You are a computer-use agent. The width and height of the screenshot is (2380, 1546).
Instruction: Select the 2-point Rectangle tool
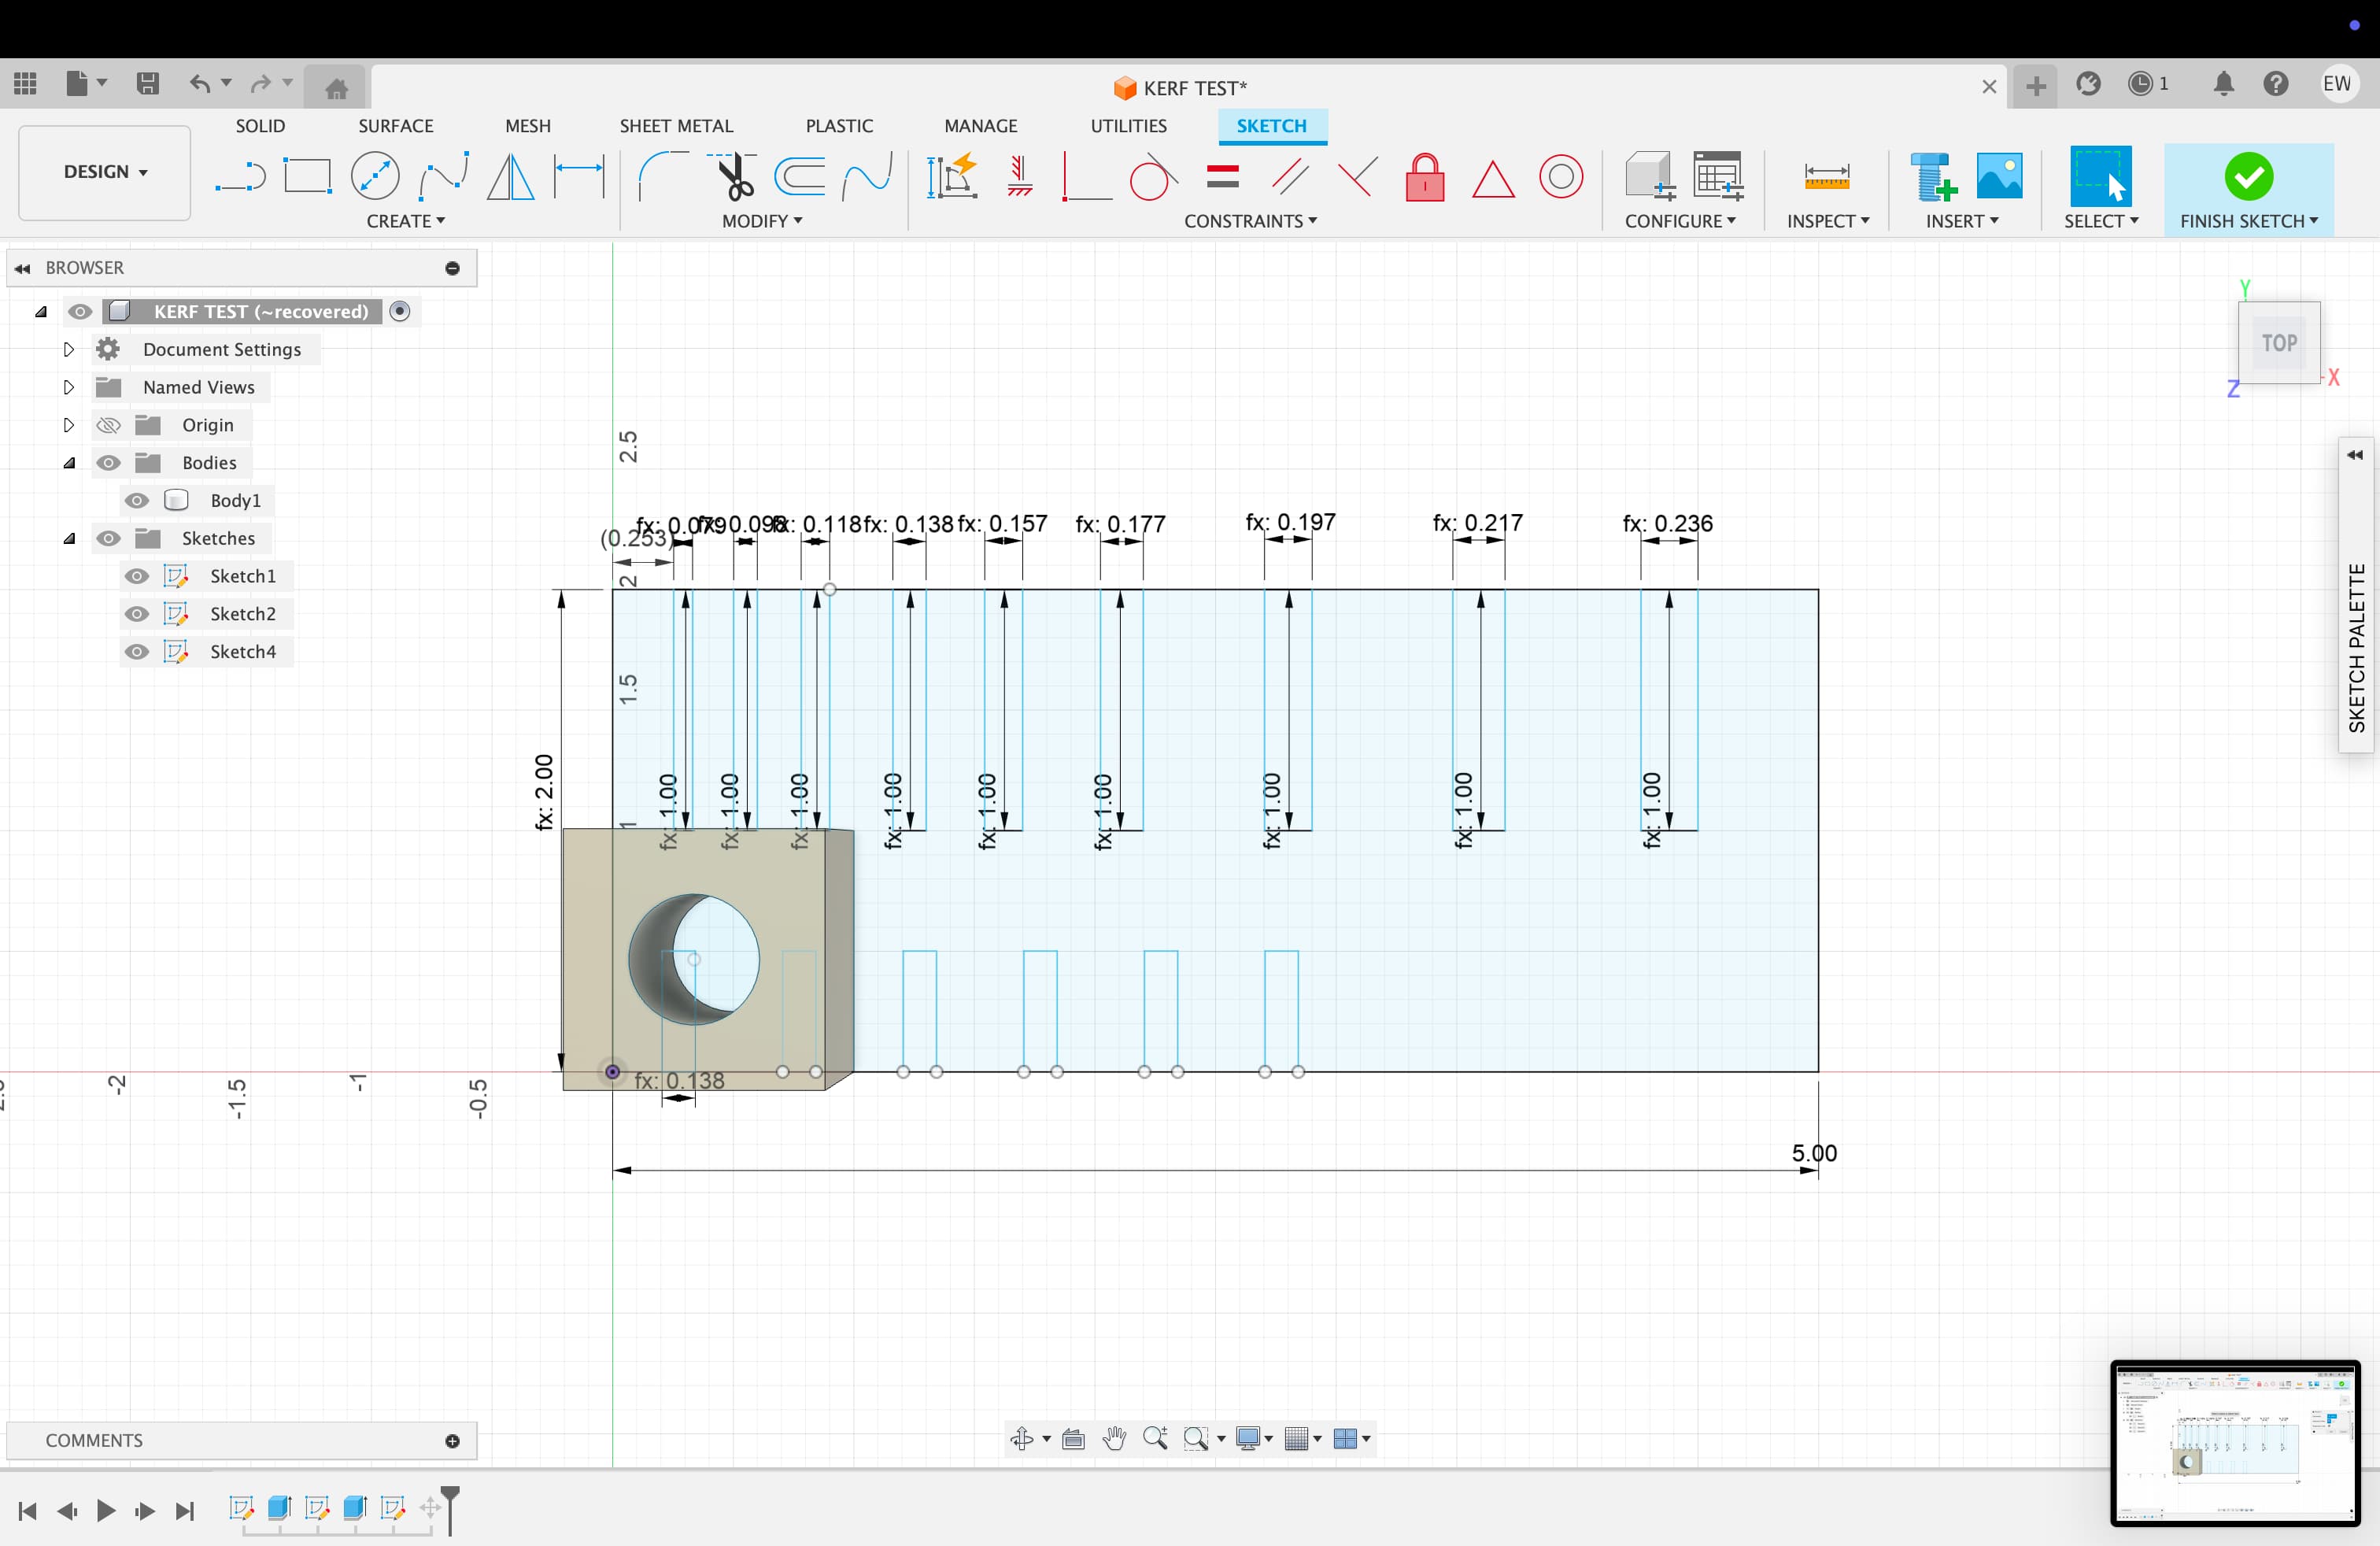pos(307,177)
